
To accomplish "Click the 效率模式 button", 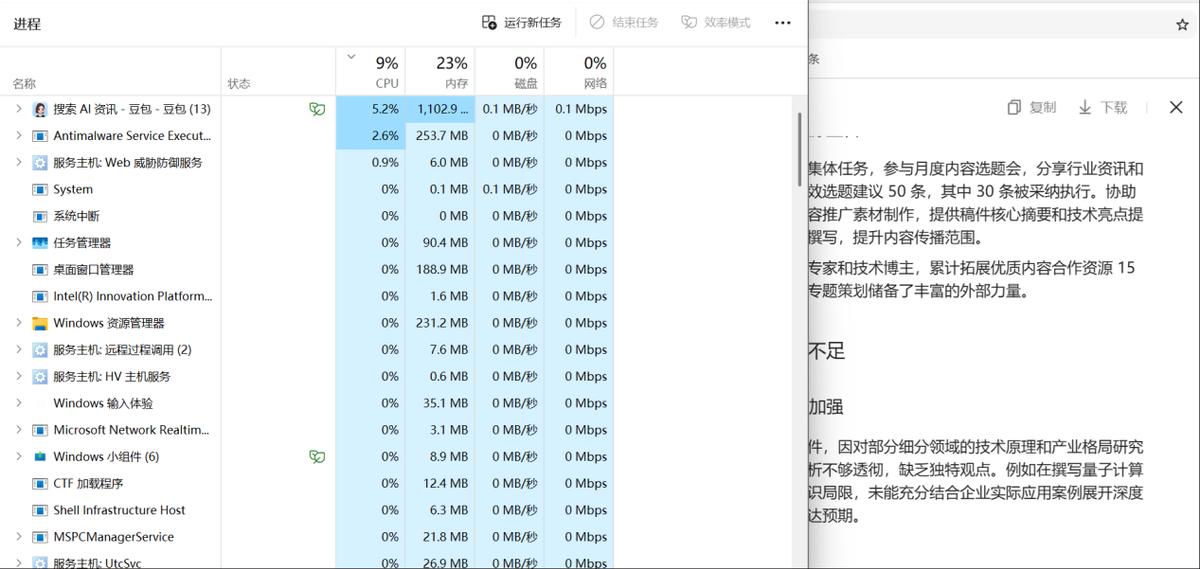I will [716, 22].
